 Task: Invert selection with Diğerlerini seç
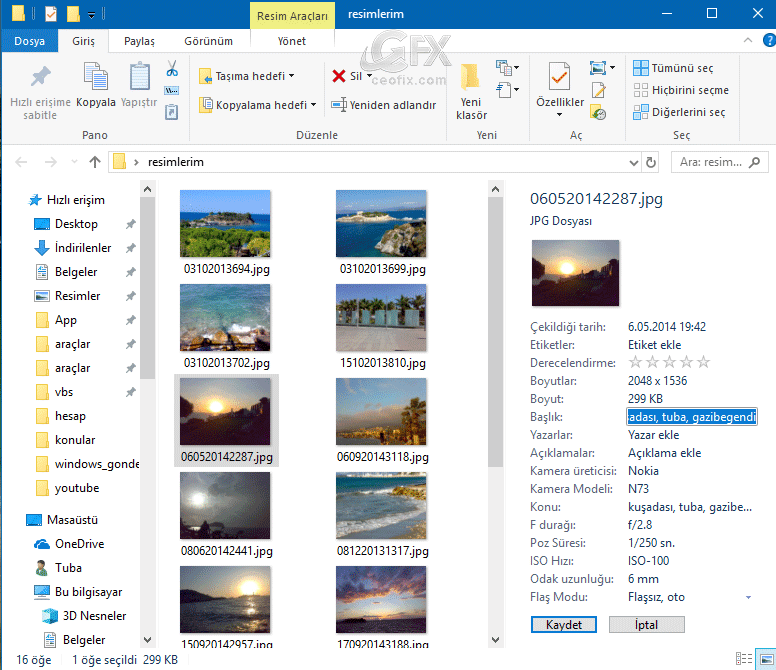tap(679, 112)
